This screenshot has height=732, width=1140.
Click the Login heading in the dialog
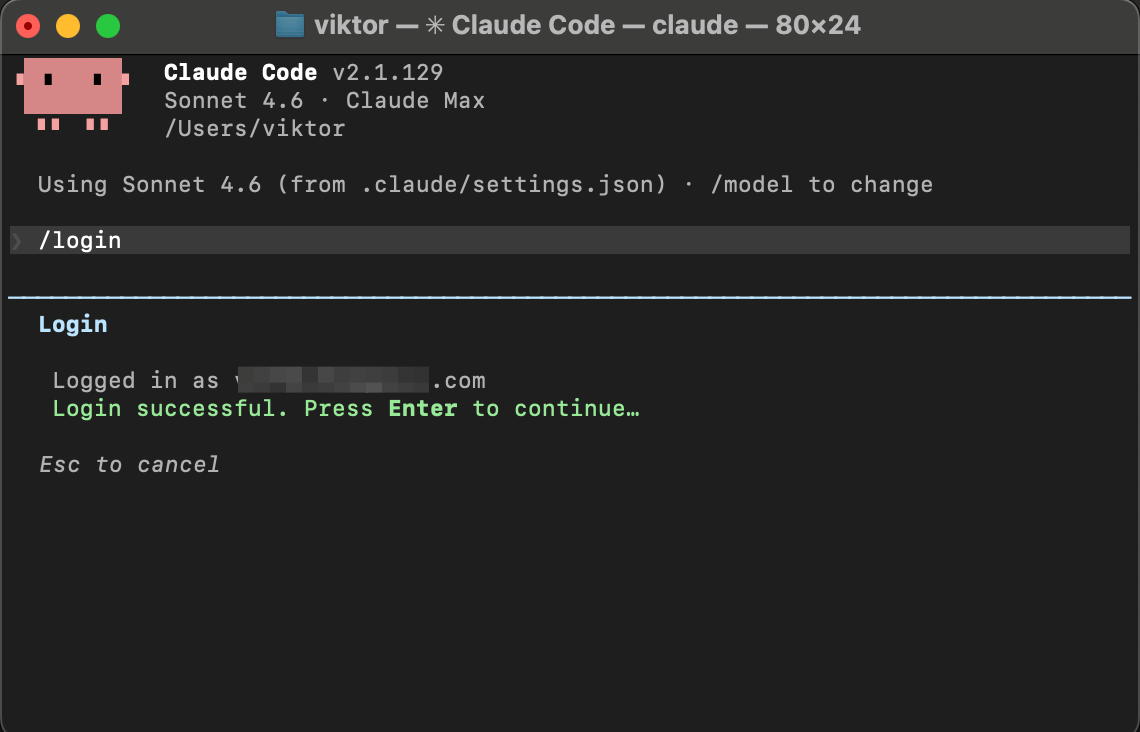pos(73,324)
